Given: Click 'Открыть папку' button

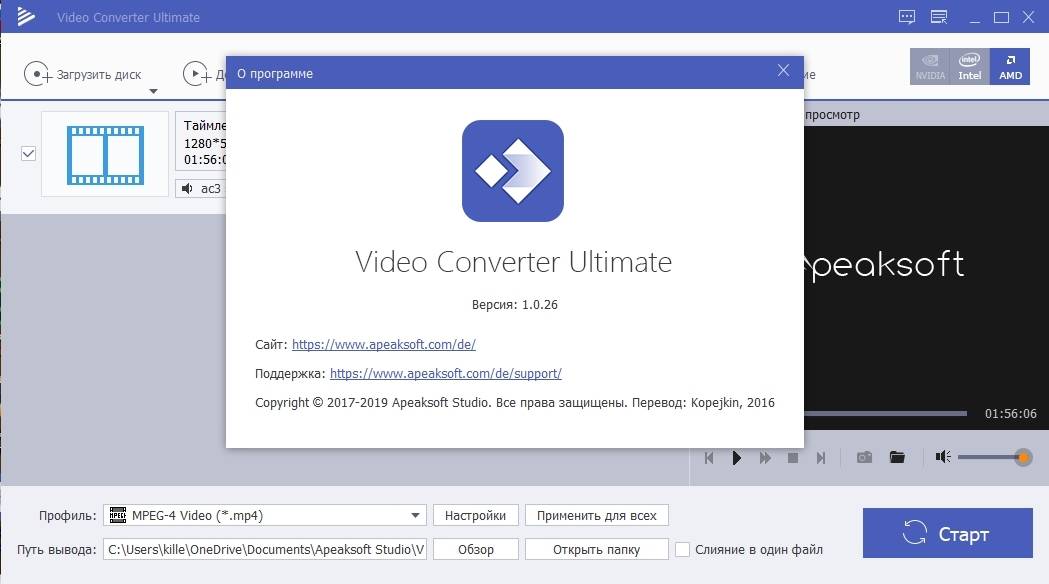Looking at the screenshot, I should [x=597, y=549].
